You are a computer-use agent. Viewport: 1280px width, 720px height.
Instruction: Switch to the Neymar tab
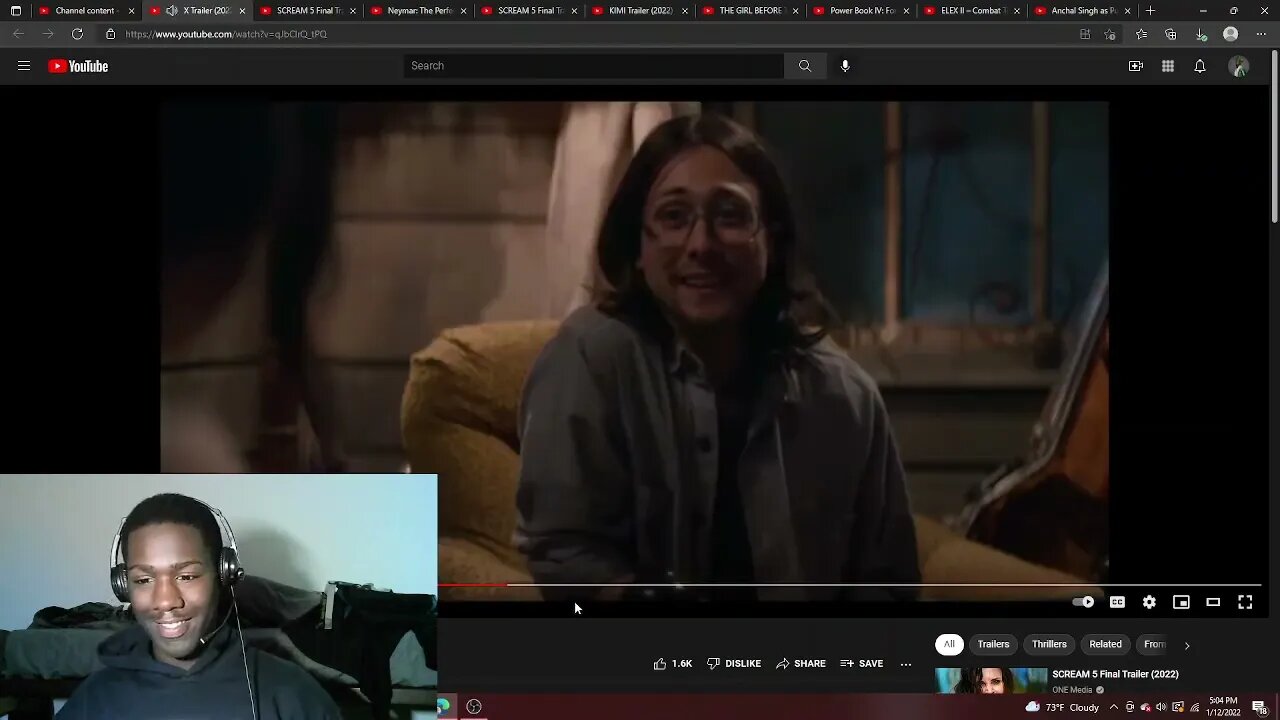pyautogui.click(x=419, y=11)
